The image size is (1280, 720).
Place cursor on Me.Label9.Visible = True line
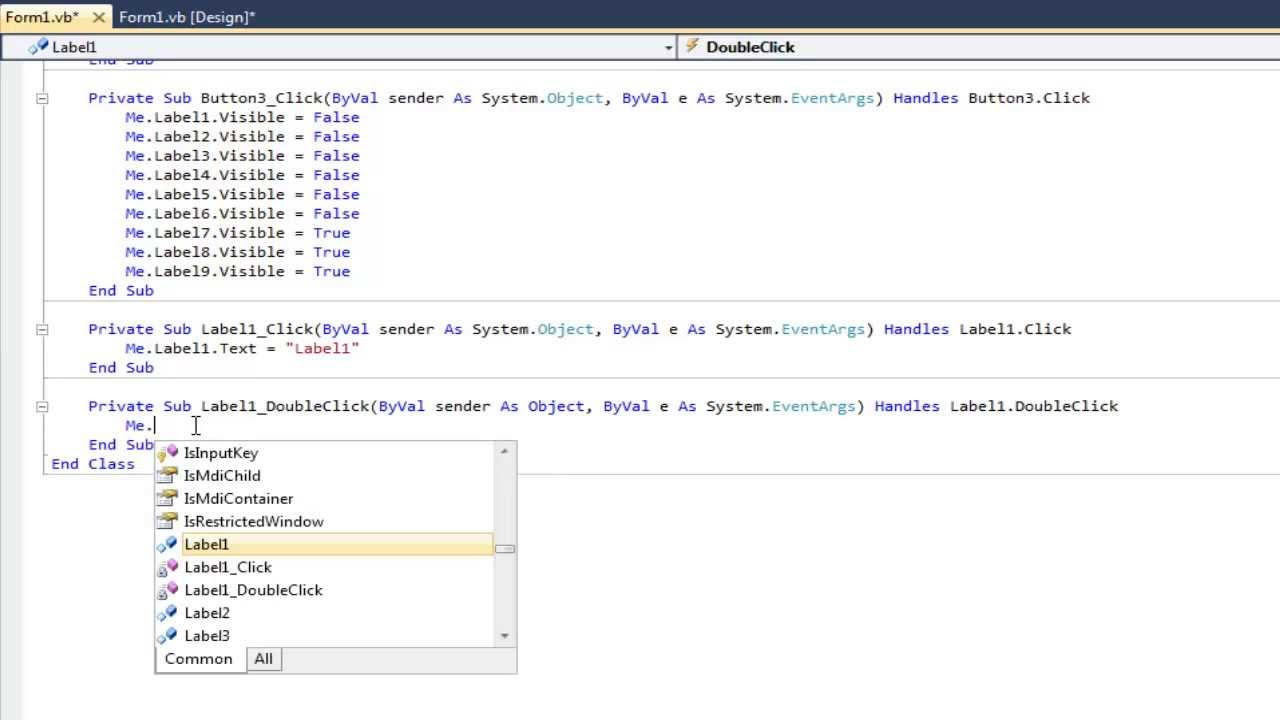tap(237, 271)
